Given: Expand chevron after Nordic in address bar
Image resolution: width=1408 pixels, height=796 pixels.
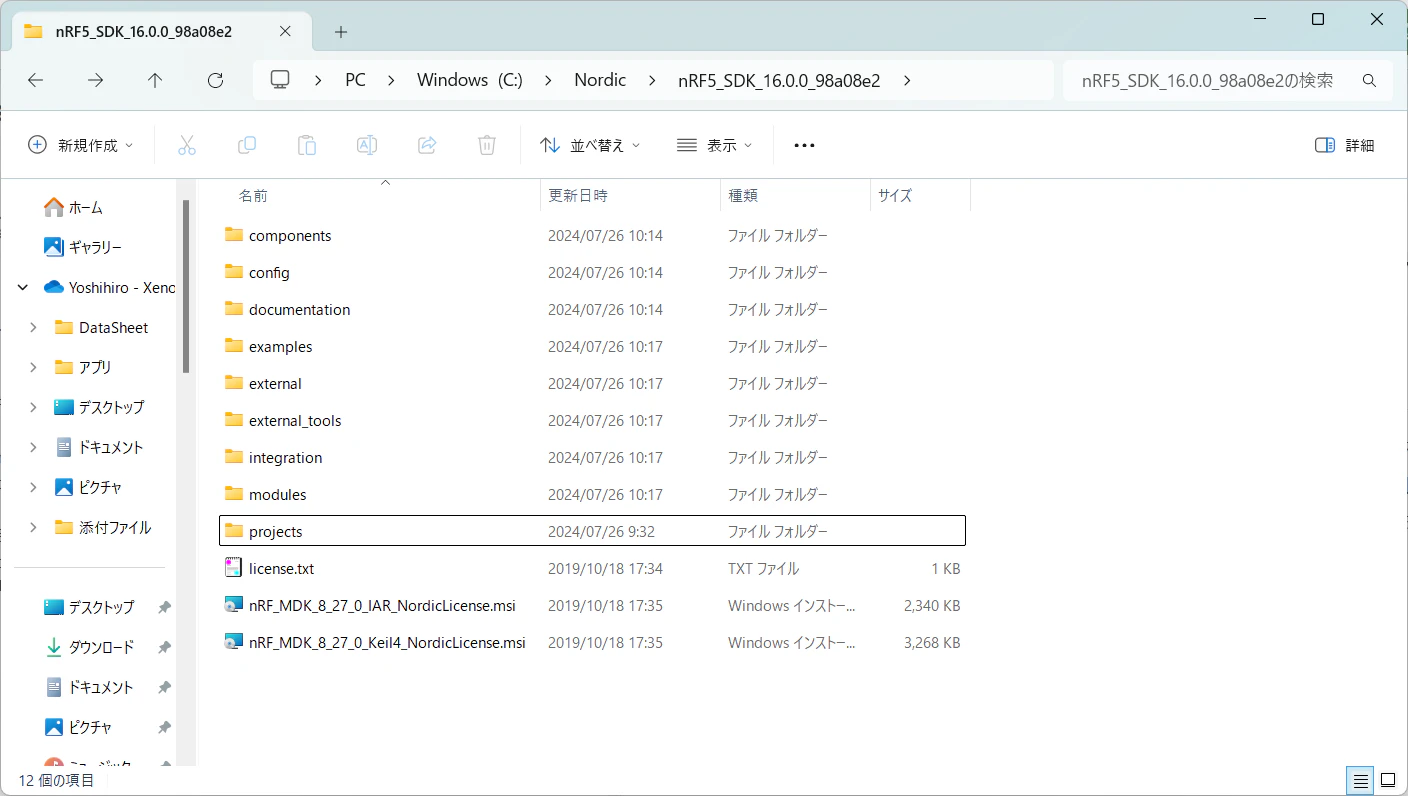Looking at the screenshot, I should [x=652, y=81].
